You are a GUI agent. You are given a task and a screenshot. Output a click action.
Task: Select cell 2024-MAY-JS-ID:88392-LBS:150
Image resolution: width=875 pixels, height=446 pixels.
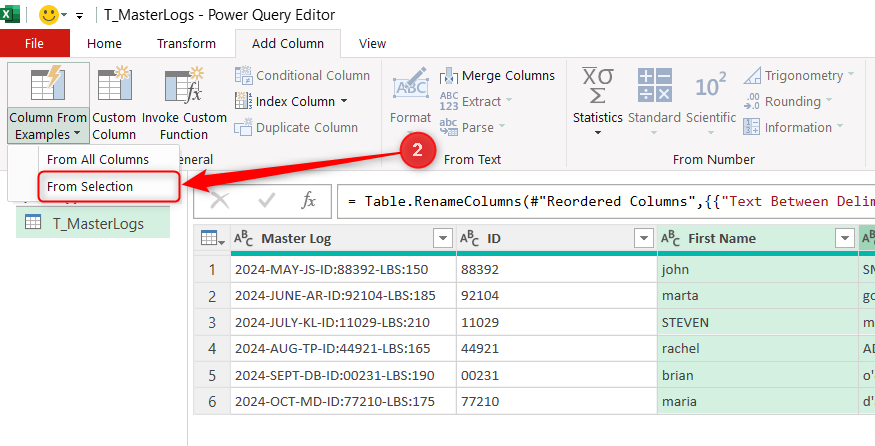343,270
